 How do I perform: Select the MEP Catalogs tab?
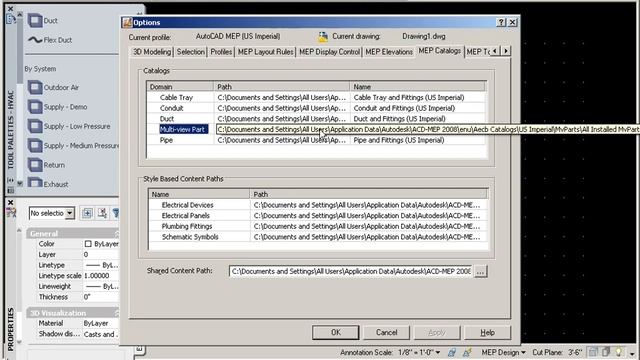tap(440, 51)
